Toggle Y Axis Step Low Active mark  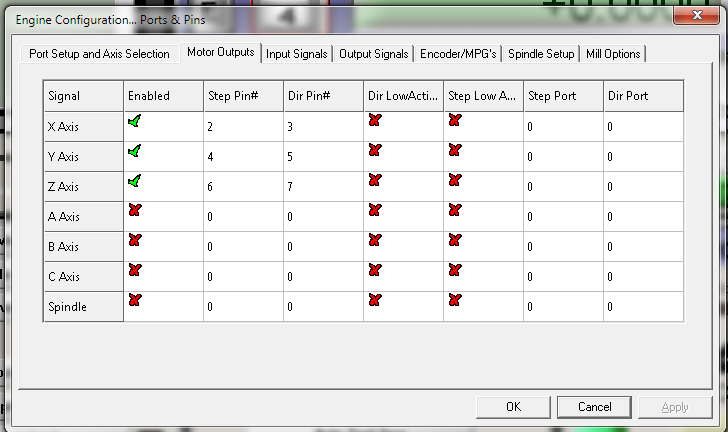point(455,151)
